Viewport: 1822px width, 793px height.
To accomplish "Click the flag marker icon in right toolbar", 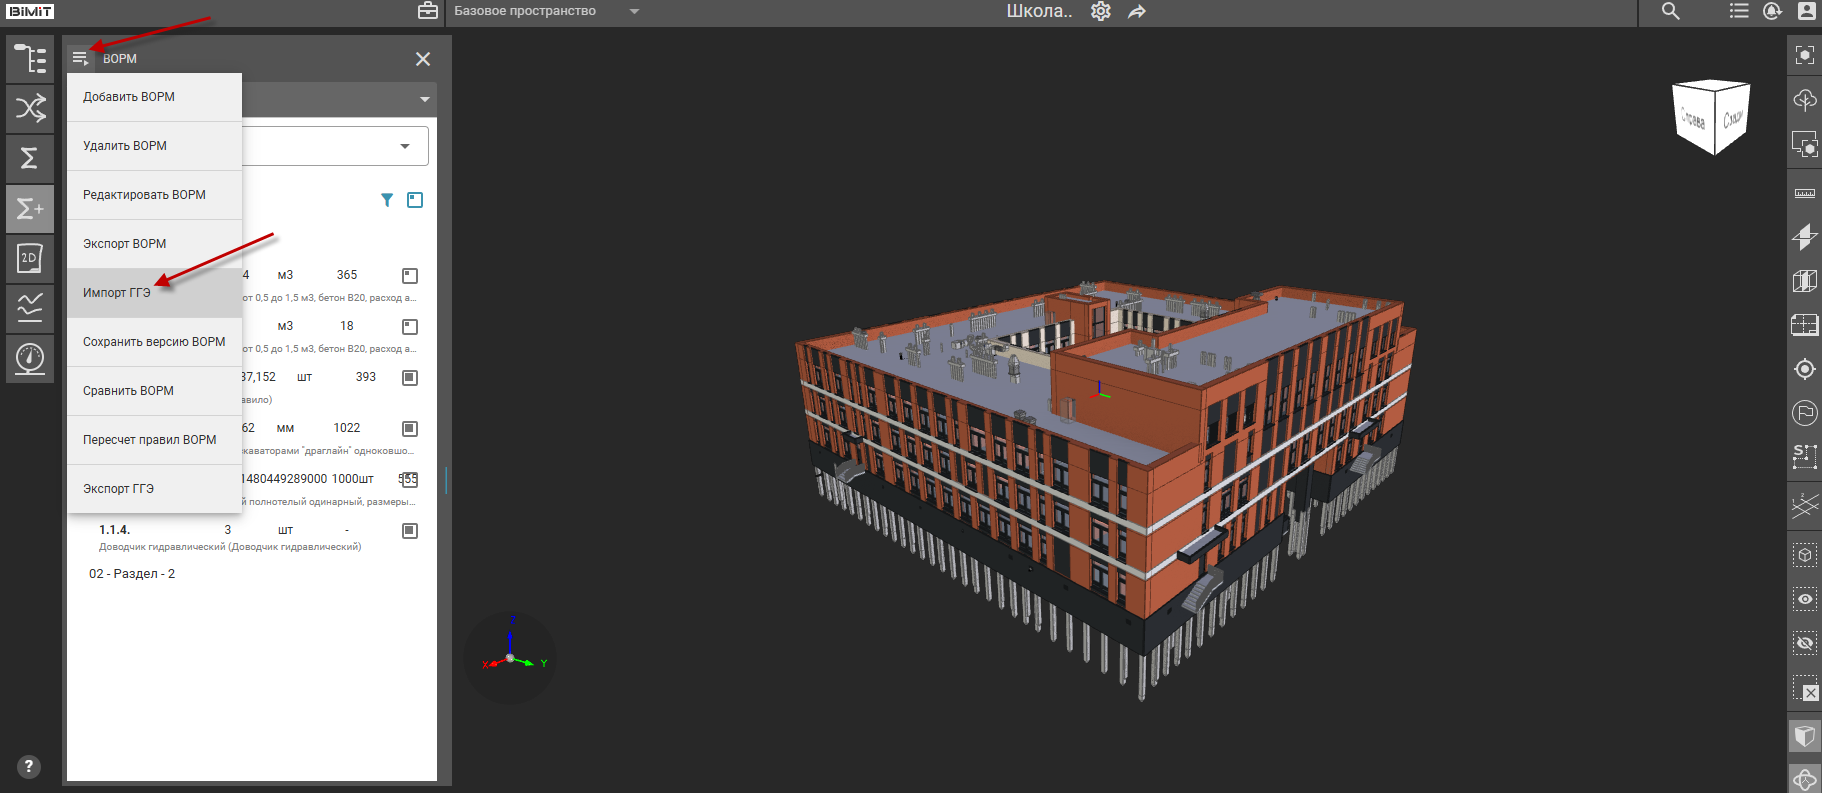I will pos(1805,412).
